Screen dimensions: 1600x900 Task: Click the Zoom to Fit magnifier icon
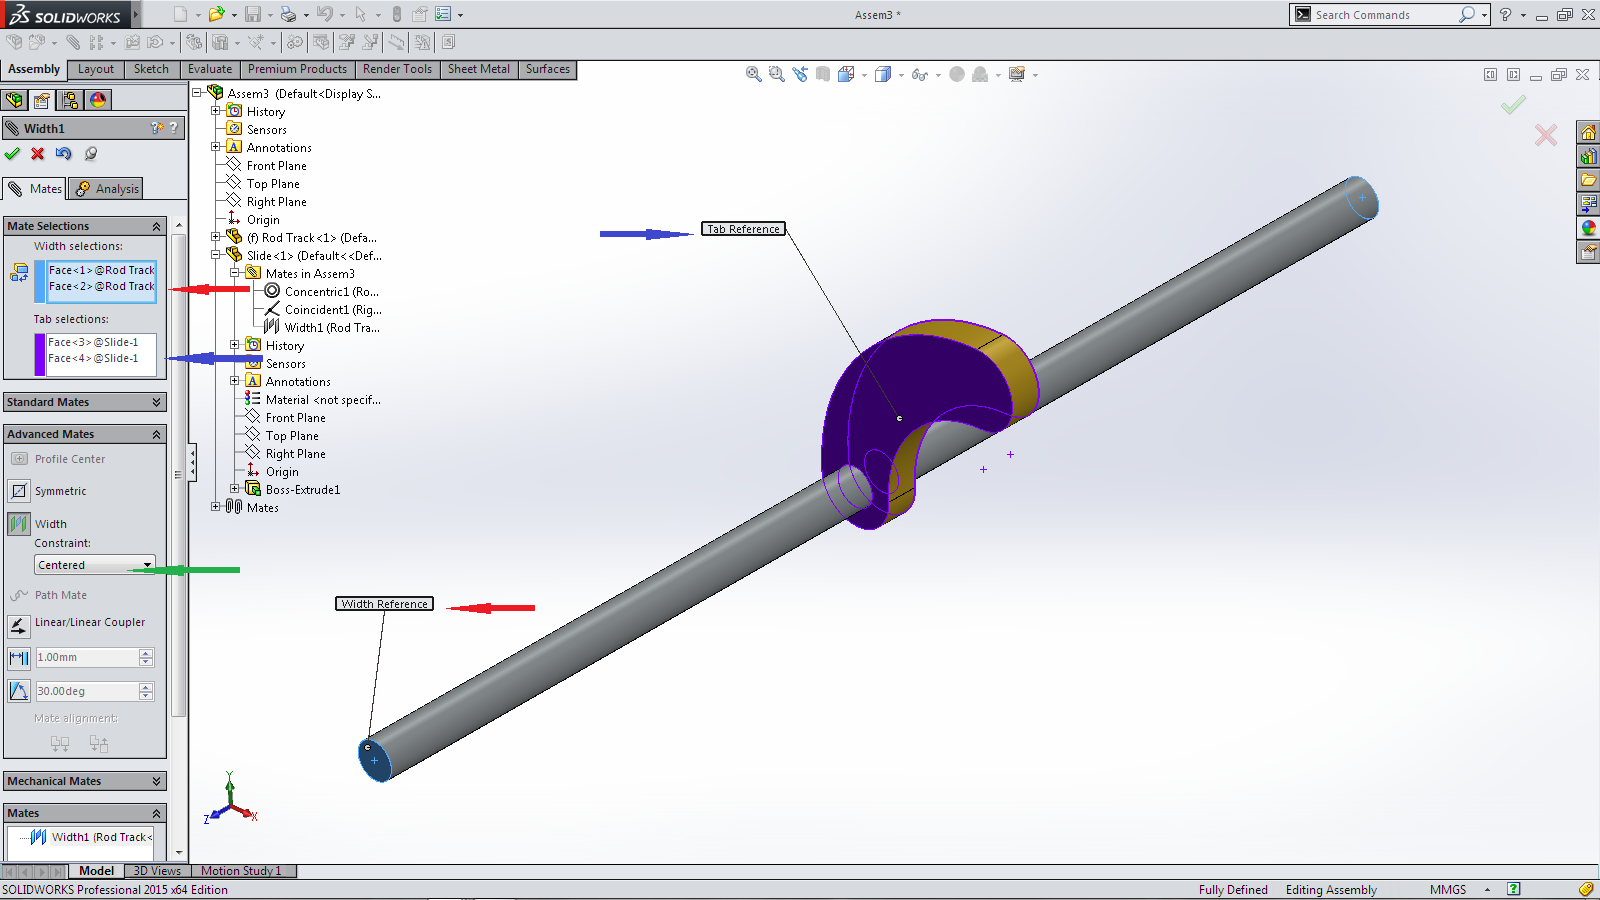[754, 74]
